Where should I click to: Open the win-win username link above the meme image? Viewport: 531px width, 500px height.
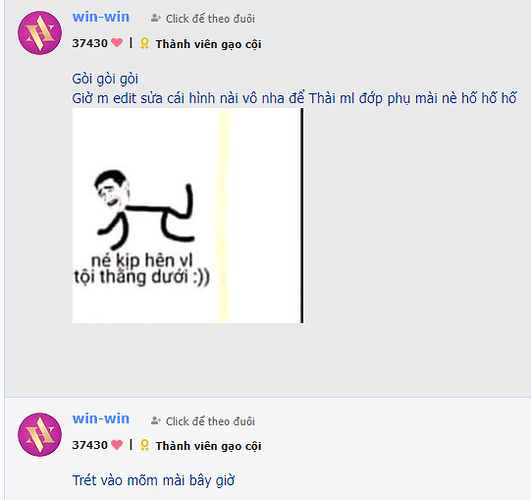coord(101,17)
